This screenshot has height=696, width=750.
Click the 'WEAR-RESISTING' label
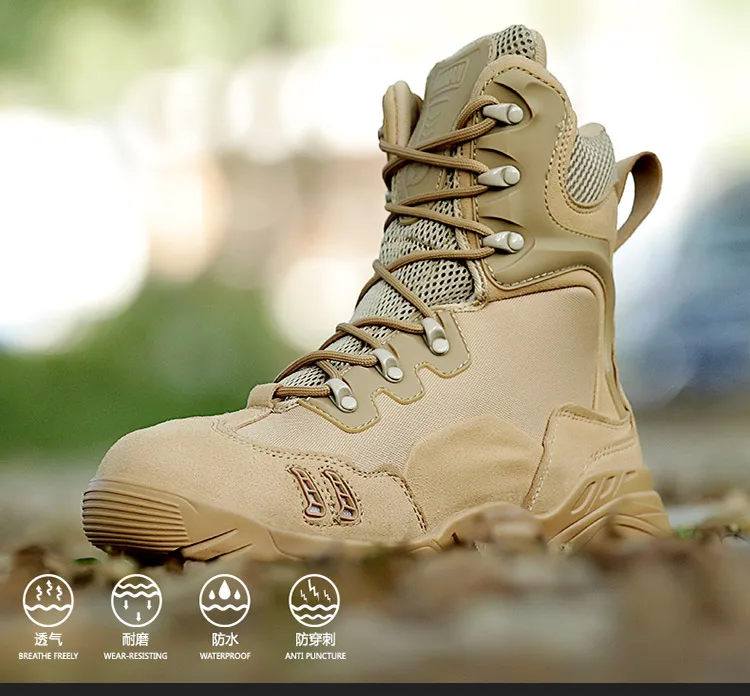(x=136, y=656)
